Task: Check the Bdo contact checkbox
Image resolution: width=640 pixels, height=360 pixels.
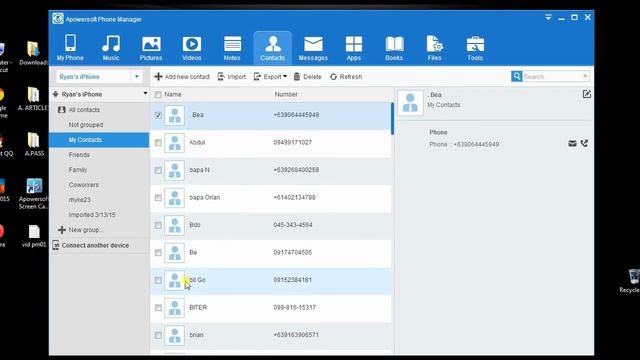Action: (x=158, y=225)
